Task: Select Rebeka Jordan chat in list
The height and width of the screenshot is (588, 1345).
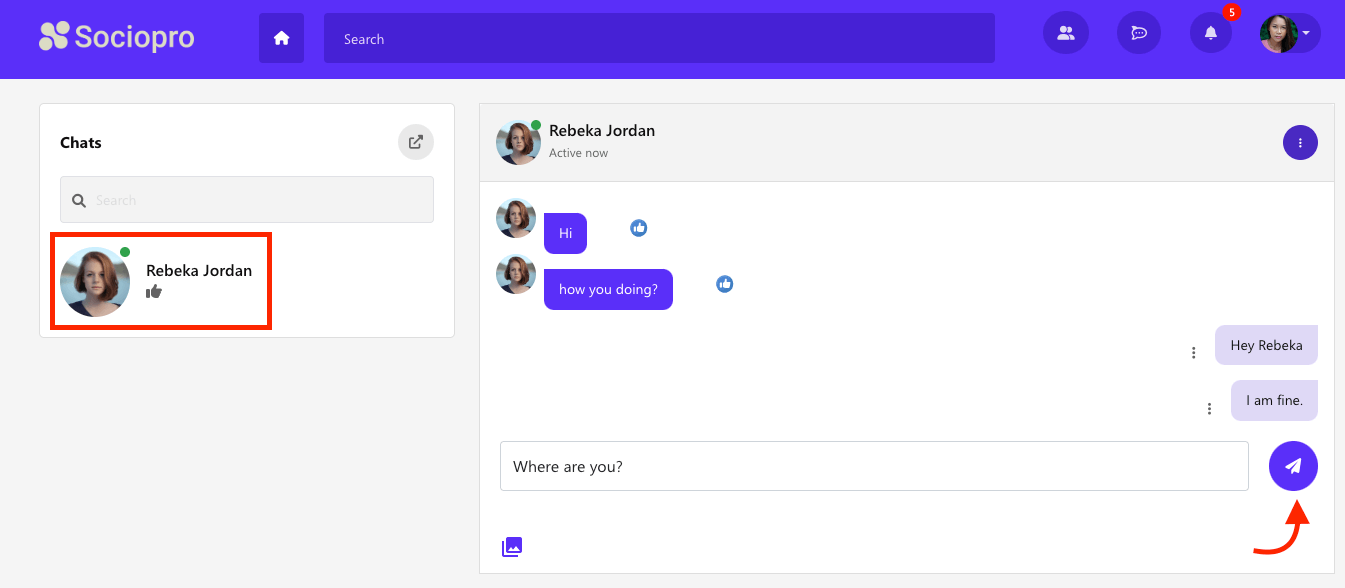Action: click(x=161, y=281)
